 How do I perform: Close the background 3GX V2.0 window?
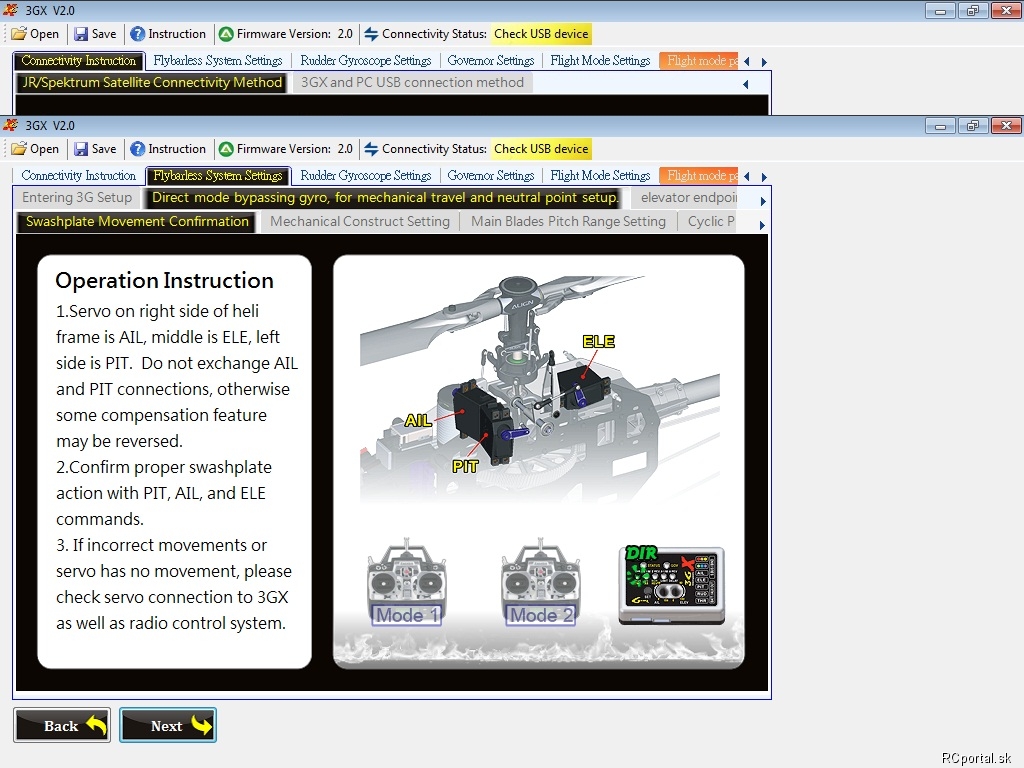[1006, 10]
